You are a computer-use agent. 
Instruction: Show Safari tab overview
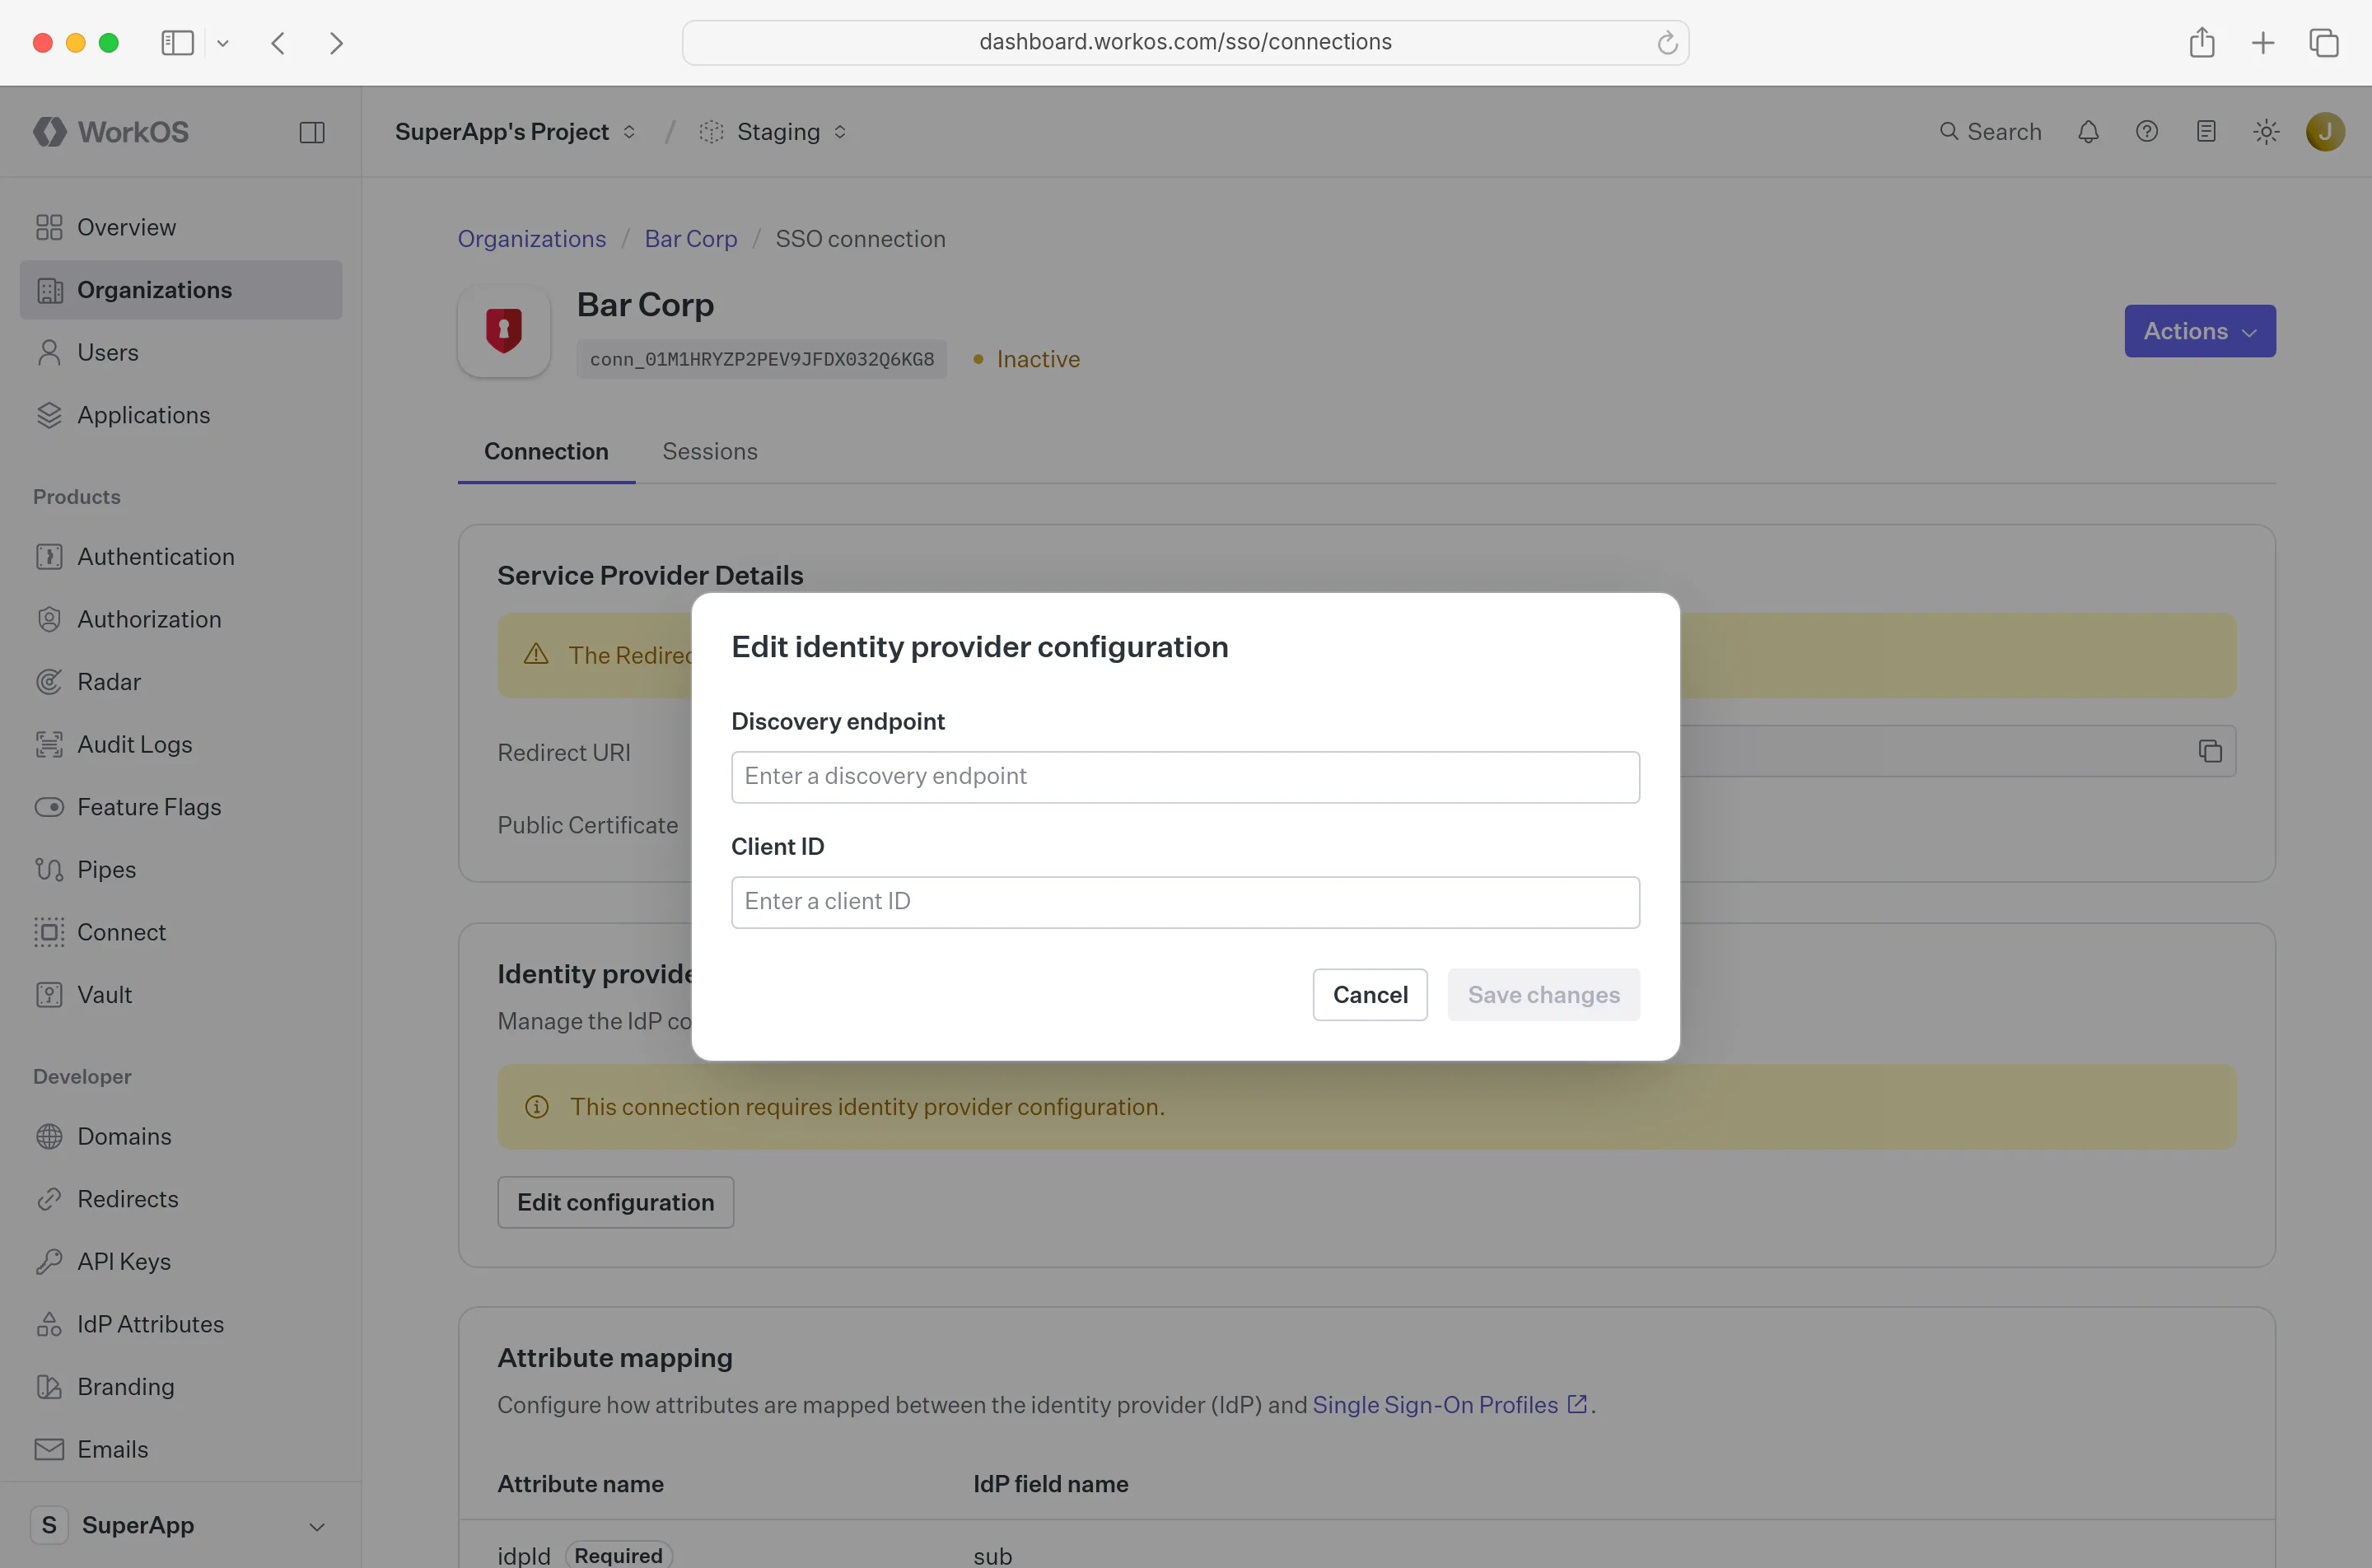coord(2324,42)
